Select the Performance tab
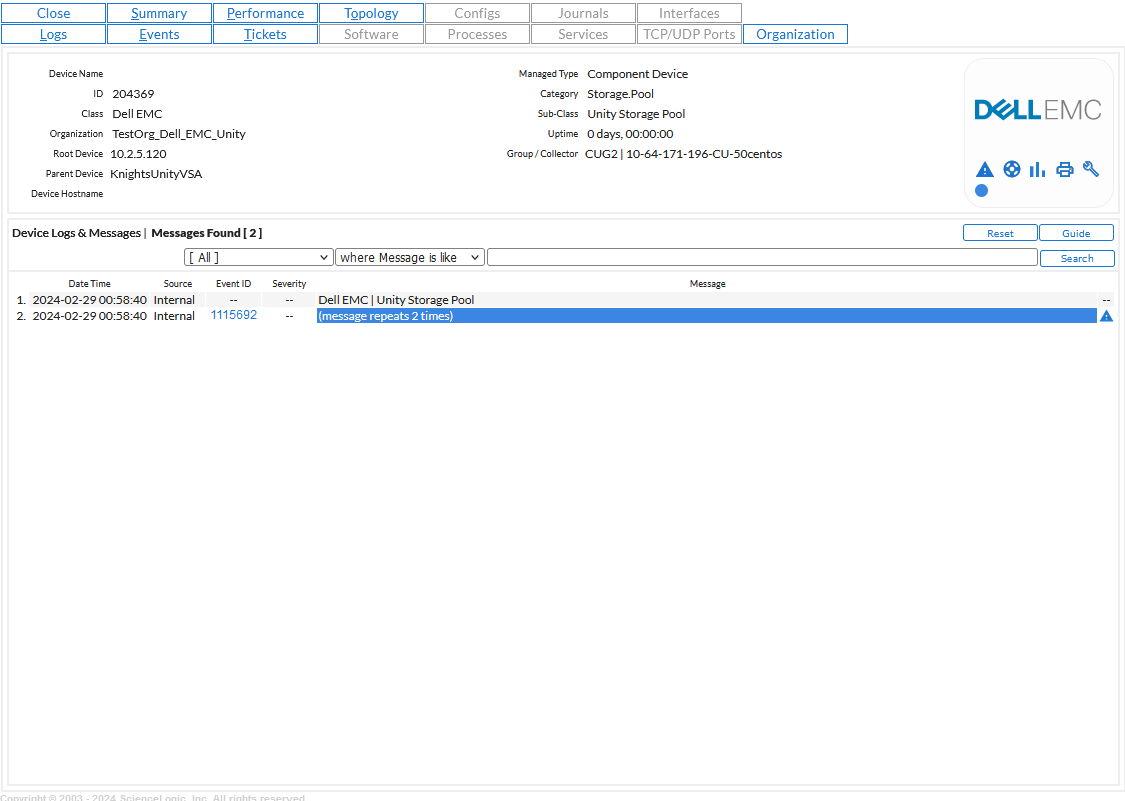The height and width of the screenshot is (801, 1125). [x=265, y=13]
